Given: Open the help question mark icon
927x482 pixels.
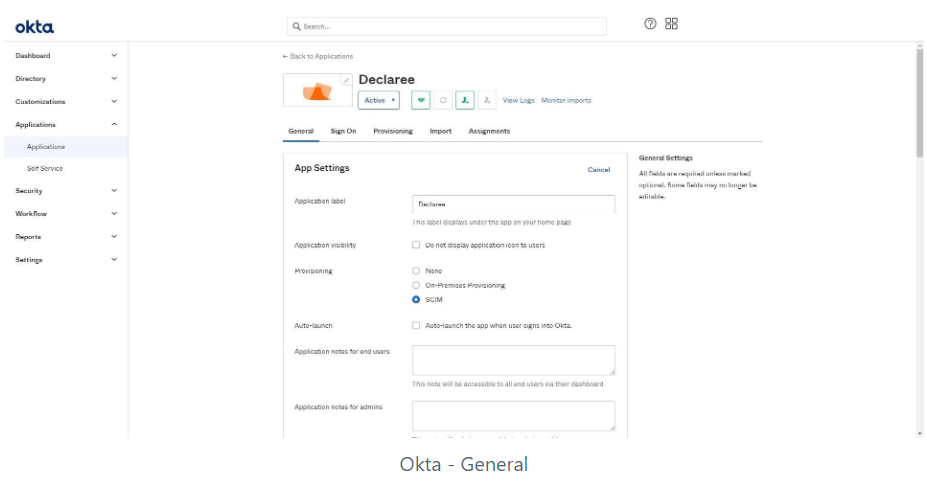Looking at the screenshot, I should pos(650,24).
